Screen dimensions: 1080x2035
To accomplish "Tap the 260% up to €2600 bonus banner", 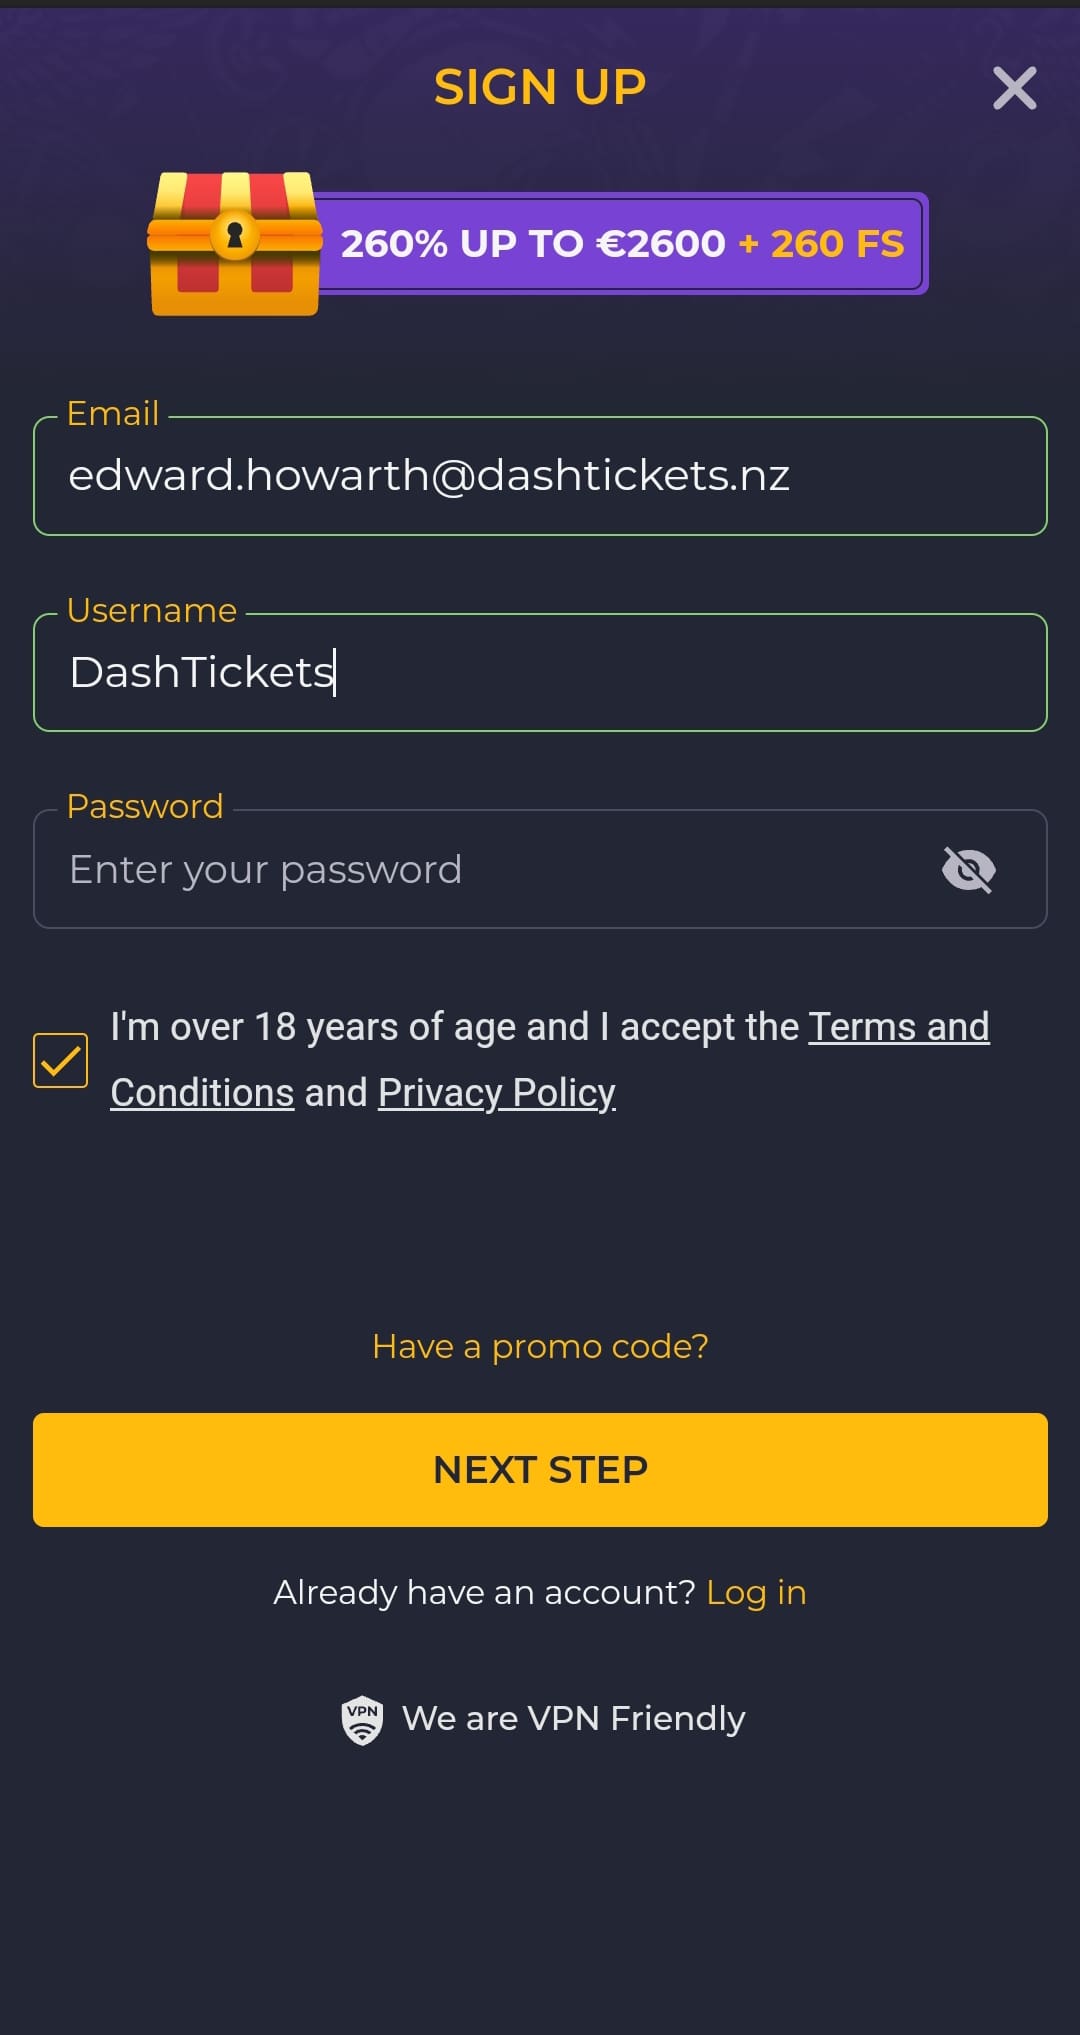I will (x=622, y=244).
